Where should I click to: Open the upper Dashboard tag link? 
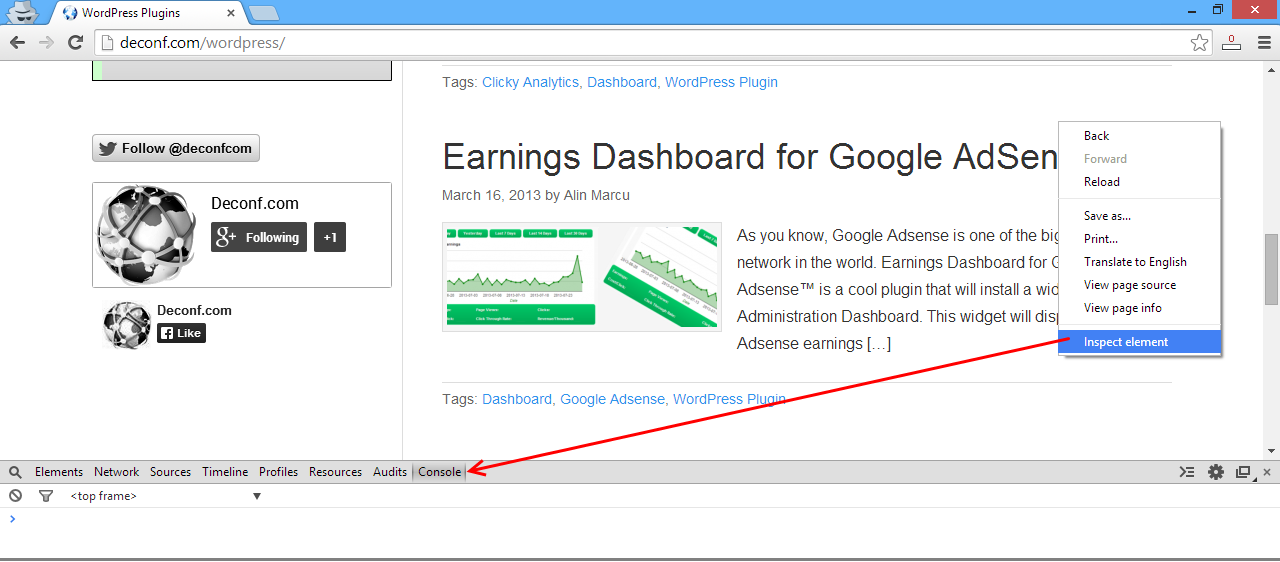[x=622, y=82]
